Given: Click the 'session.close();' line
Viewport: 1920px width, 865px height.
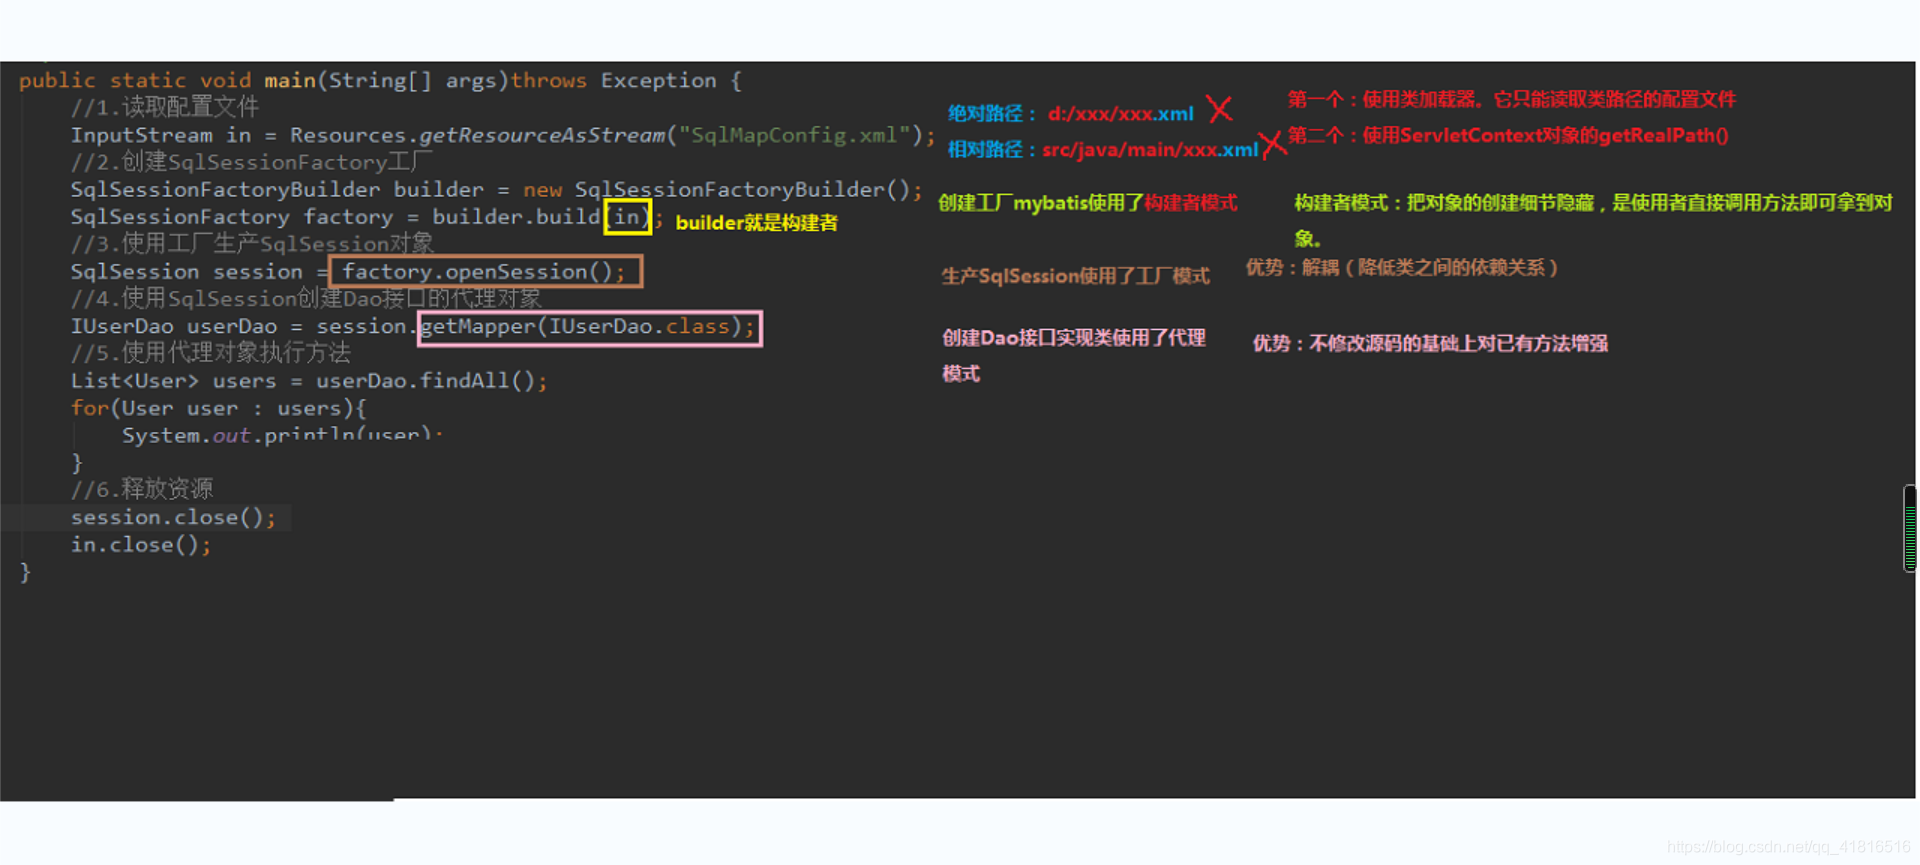Looking at the screenshot, I should pos(173,517).
